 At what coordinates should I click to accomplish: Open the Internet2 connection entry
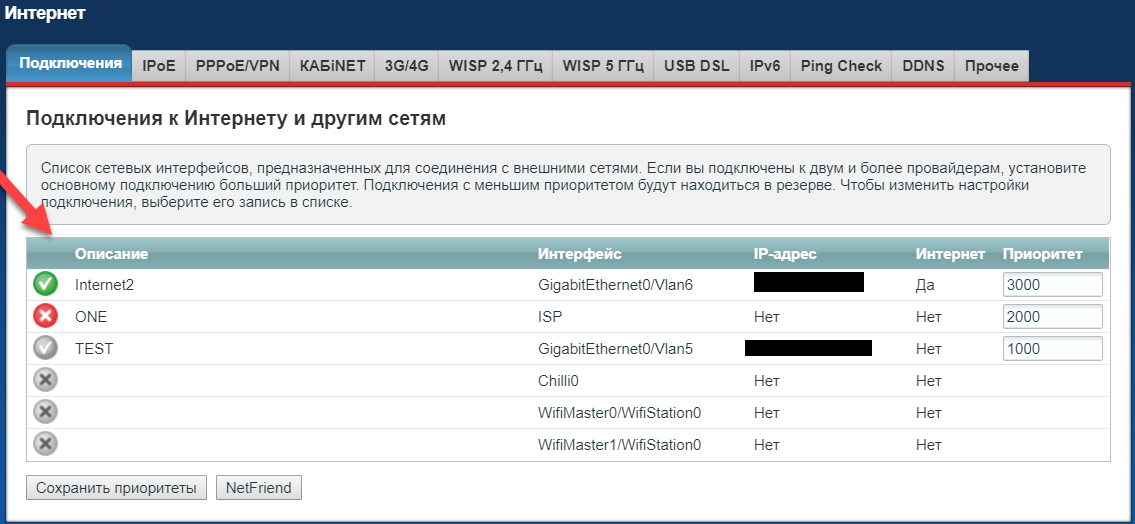pos(104,285)
